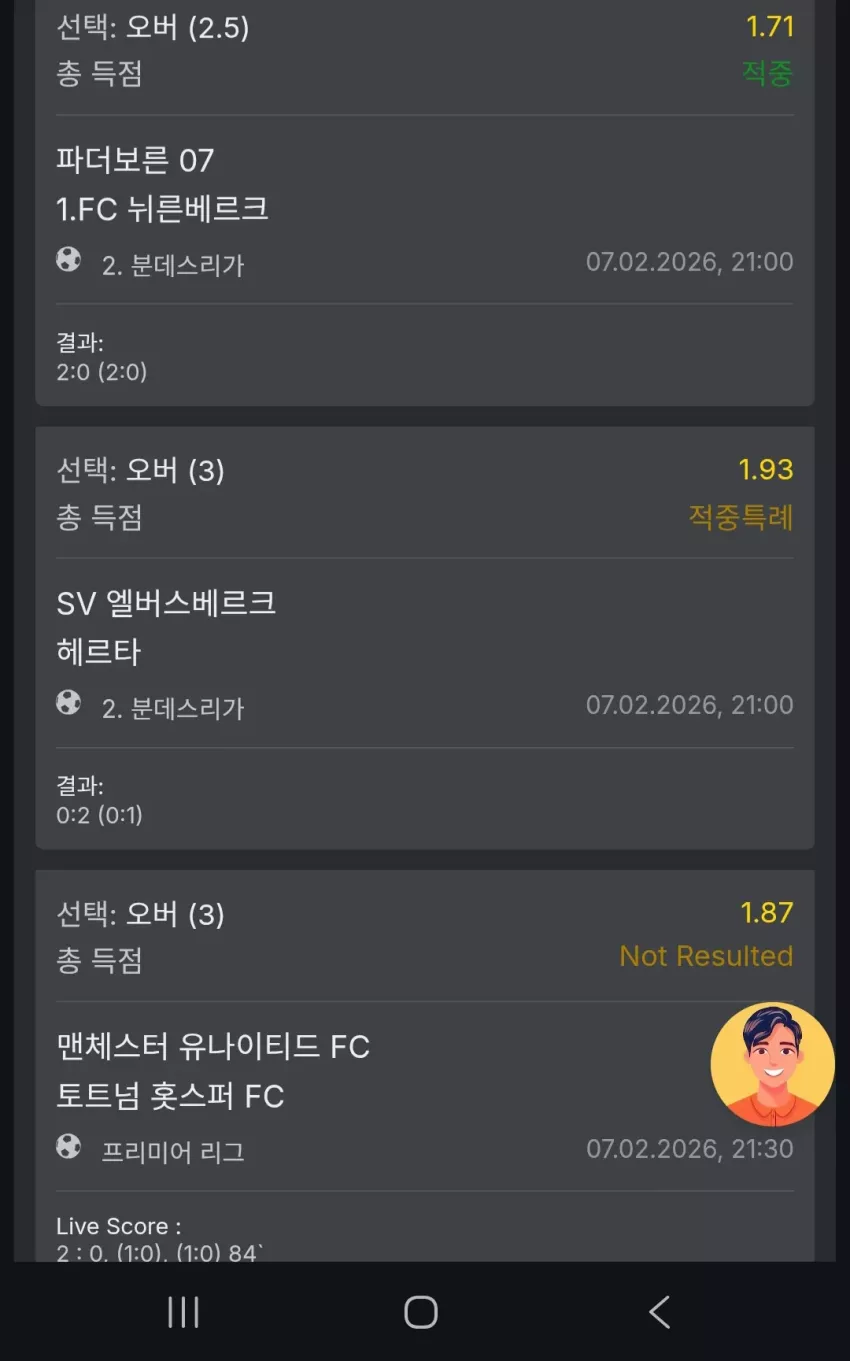Tap the green 적중 status label
Viewport: 850px width, 1361px height.
[x=768, y=73]
